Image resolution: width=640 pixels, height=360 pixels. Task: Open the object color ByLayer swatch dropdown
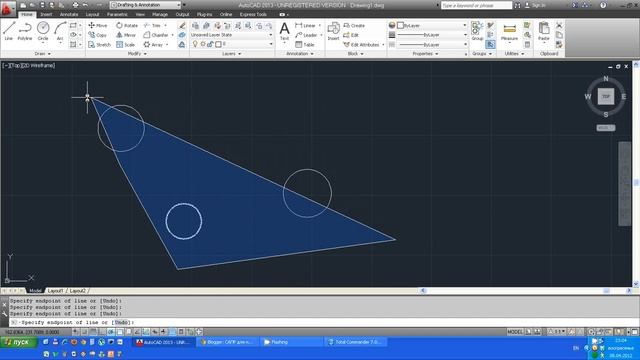(432, 25)
